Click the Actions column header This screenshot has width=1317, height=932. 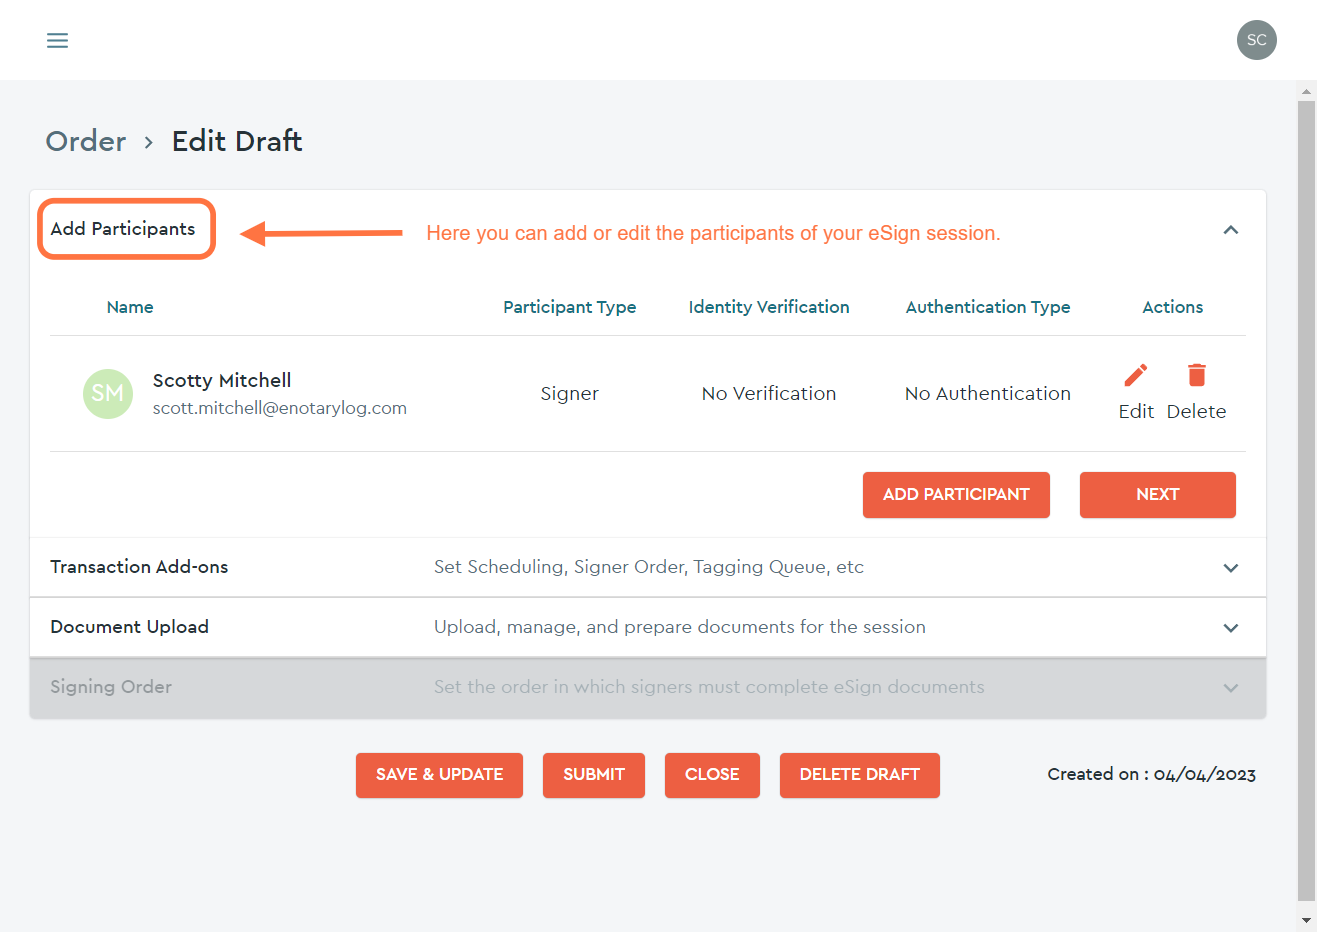coord(1173,307)
